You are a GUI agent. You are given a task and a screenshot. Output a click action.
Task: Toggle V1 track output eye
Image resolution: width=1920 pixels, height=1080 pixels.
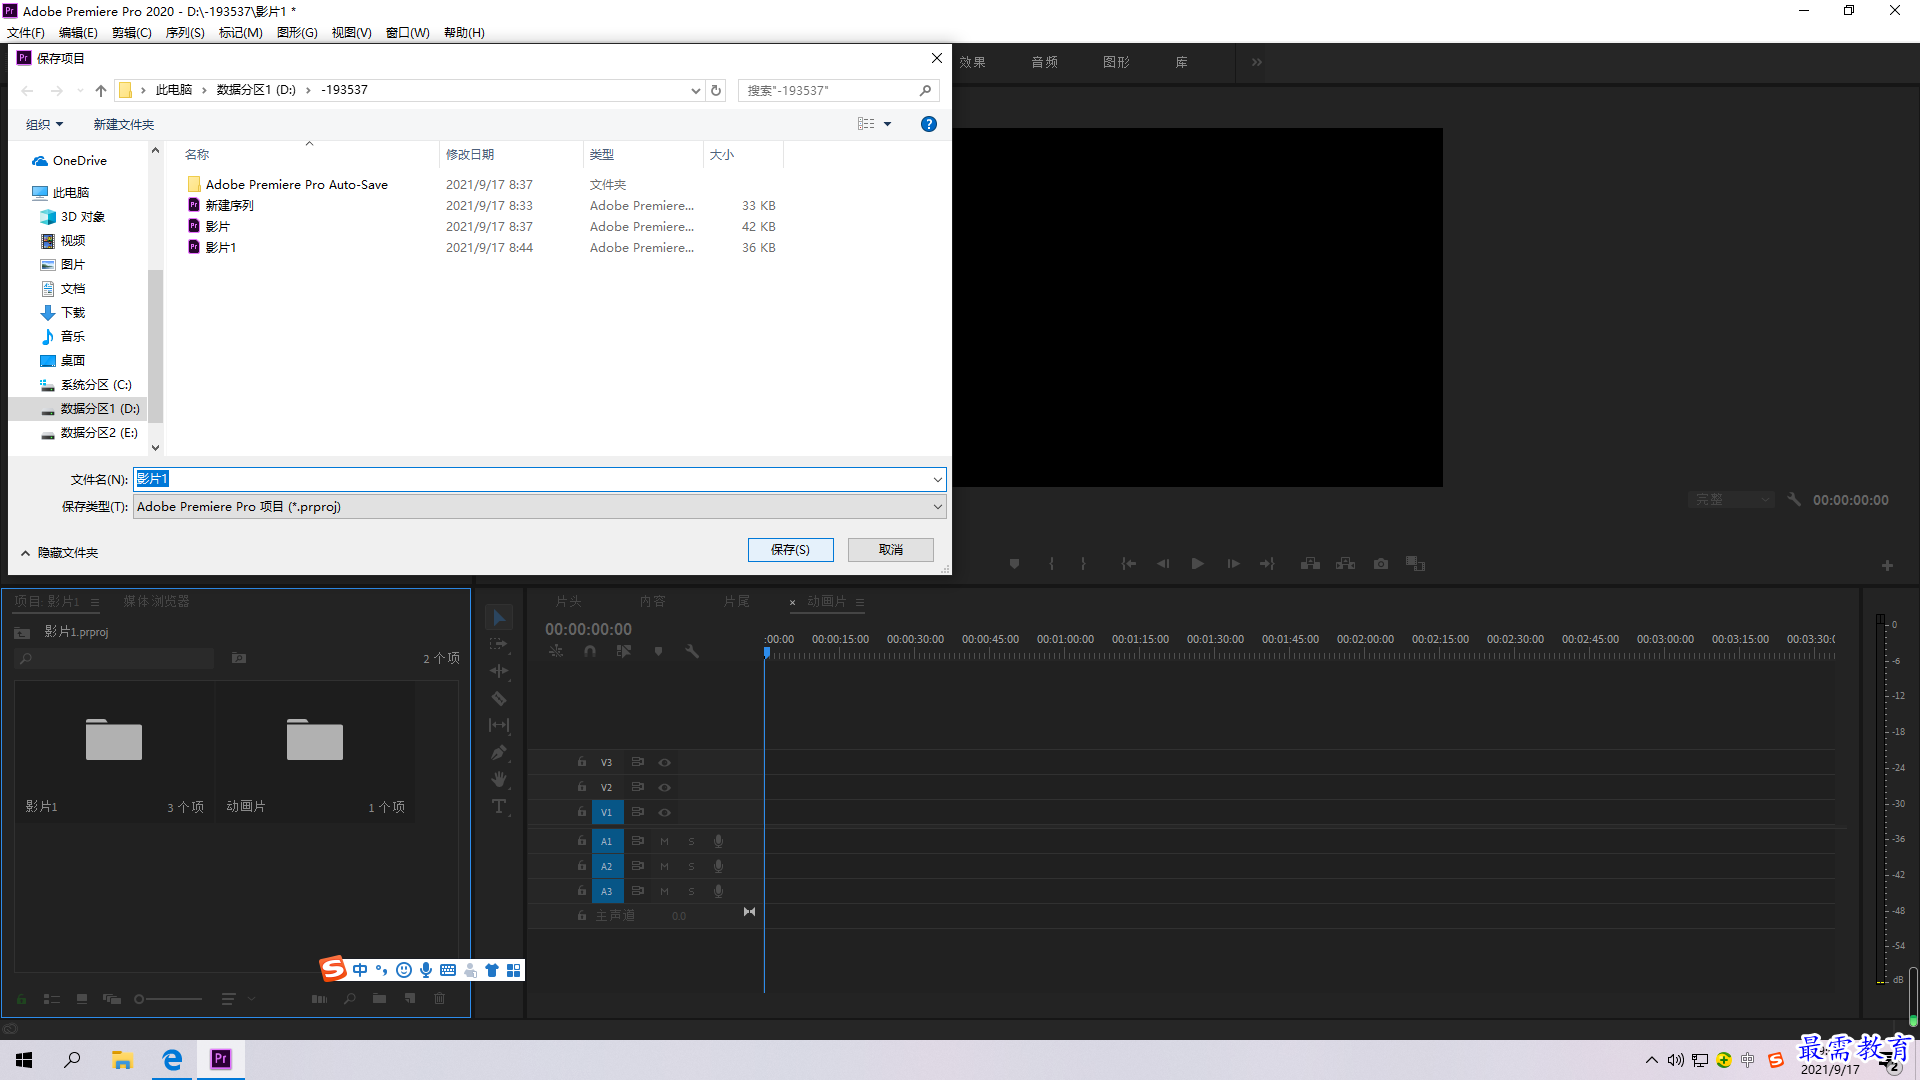click(664, 812)
